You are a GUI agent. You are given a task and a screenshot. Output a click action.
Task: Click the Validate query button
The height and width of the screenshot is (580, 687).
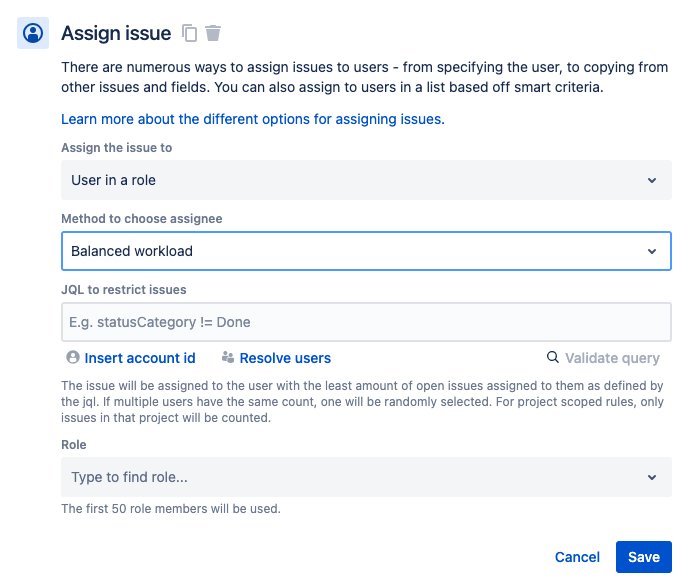(x=612, y=358)
